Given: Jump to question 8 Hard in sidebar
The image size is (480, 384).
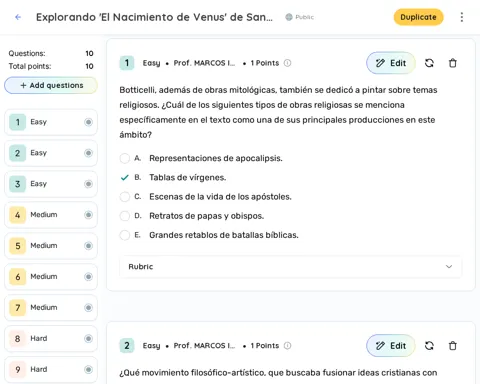Looking at the screenshot, I should pos(51,339).
